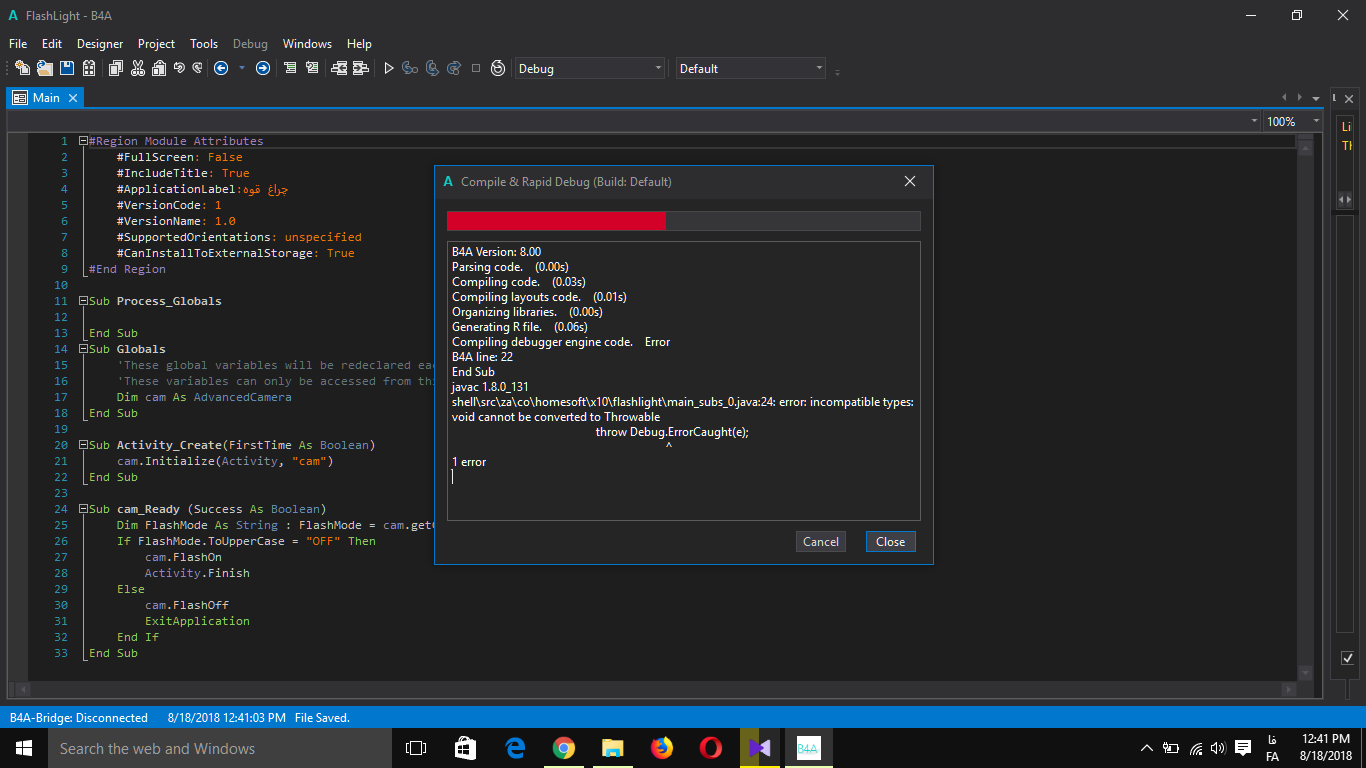This screenshot has height=768, width=1366.
Task: Click the Navigate Backward arrow icon
Action: pos(221,68)
